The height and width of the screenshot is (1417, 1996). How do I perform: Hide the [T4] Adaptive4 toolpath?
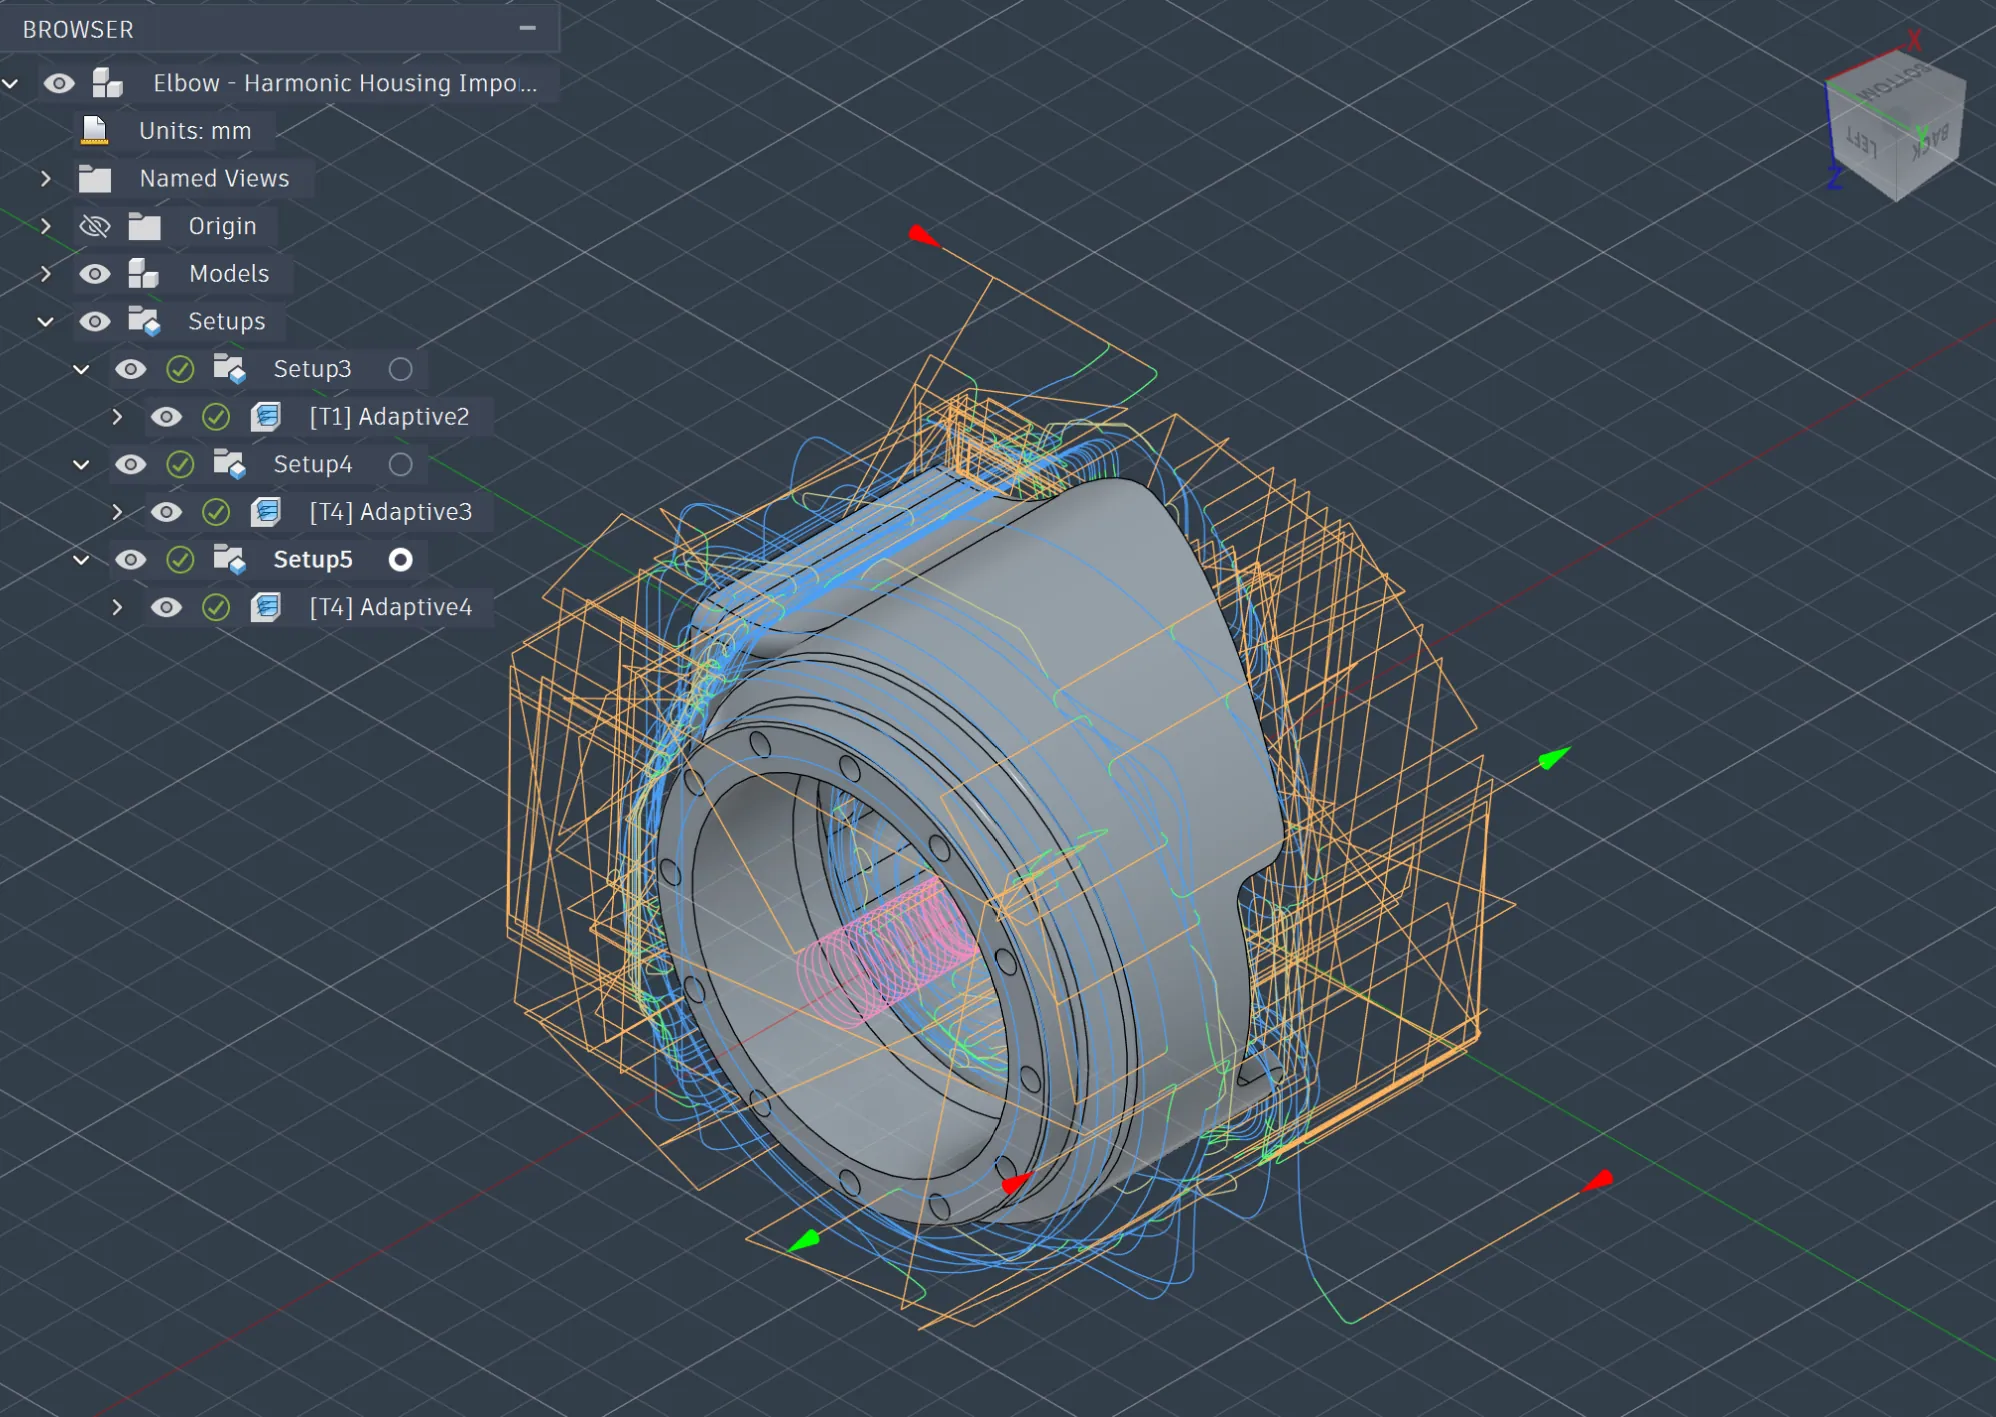click(166, 607)
